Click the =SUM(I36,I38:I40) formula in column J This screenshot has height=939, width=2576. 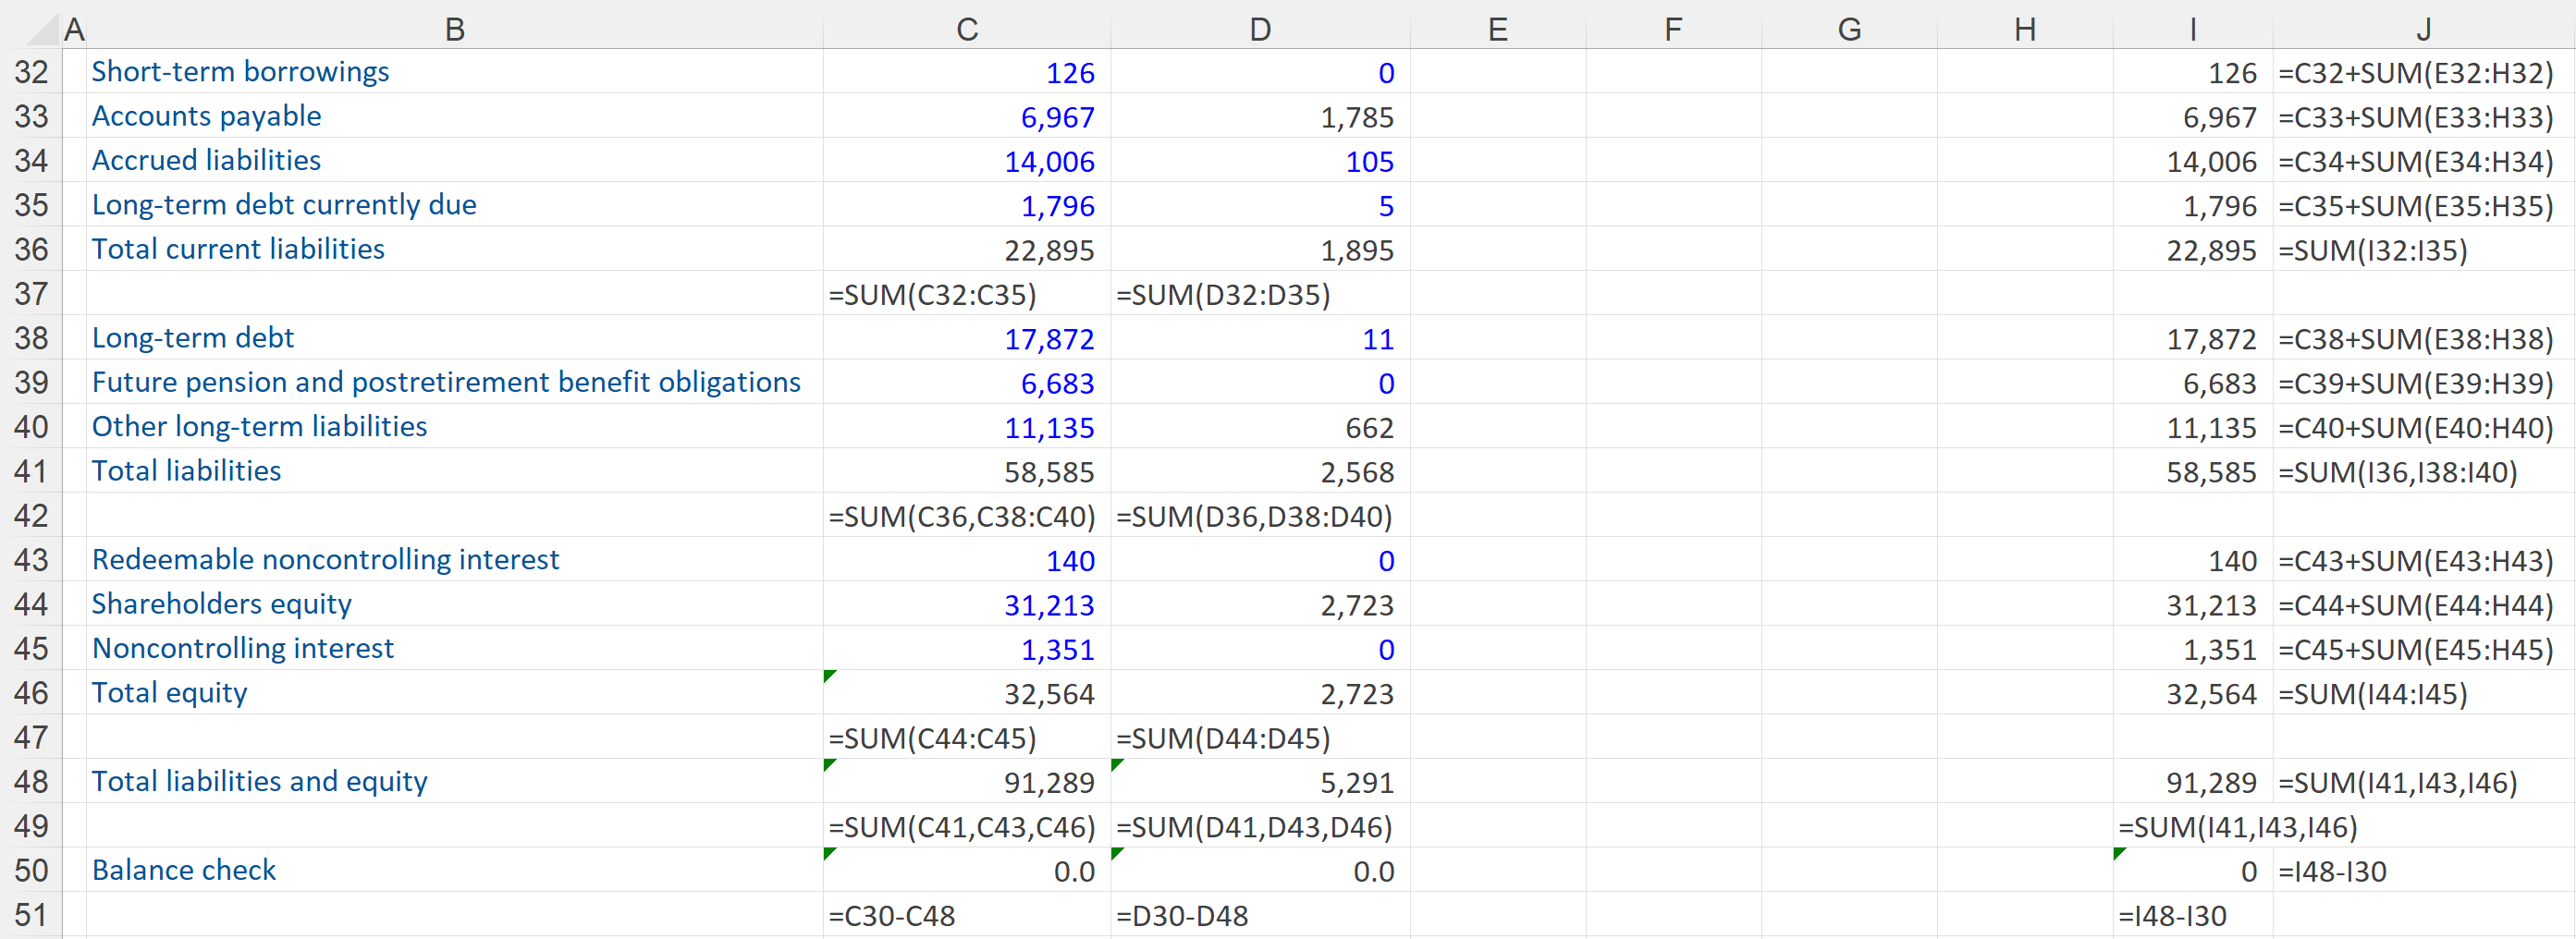coord(2396,472)
